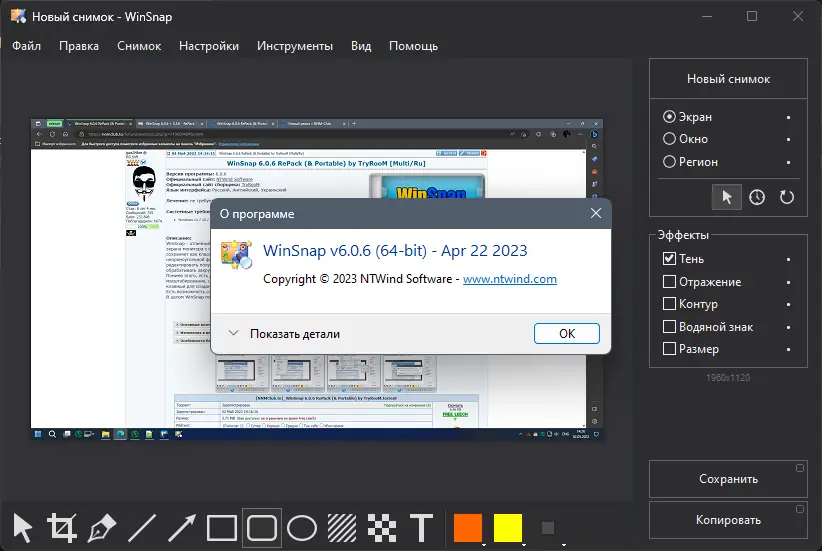Select the Text tool

(421, 528)
